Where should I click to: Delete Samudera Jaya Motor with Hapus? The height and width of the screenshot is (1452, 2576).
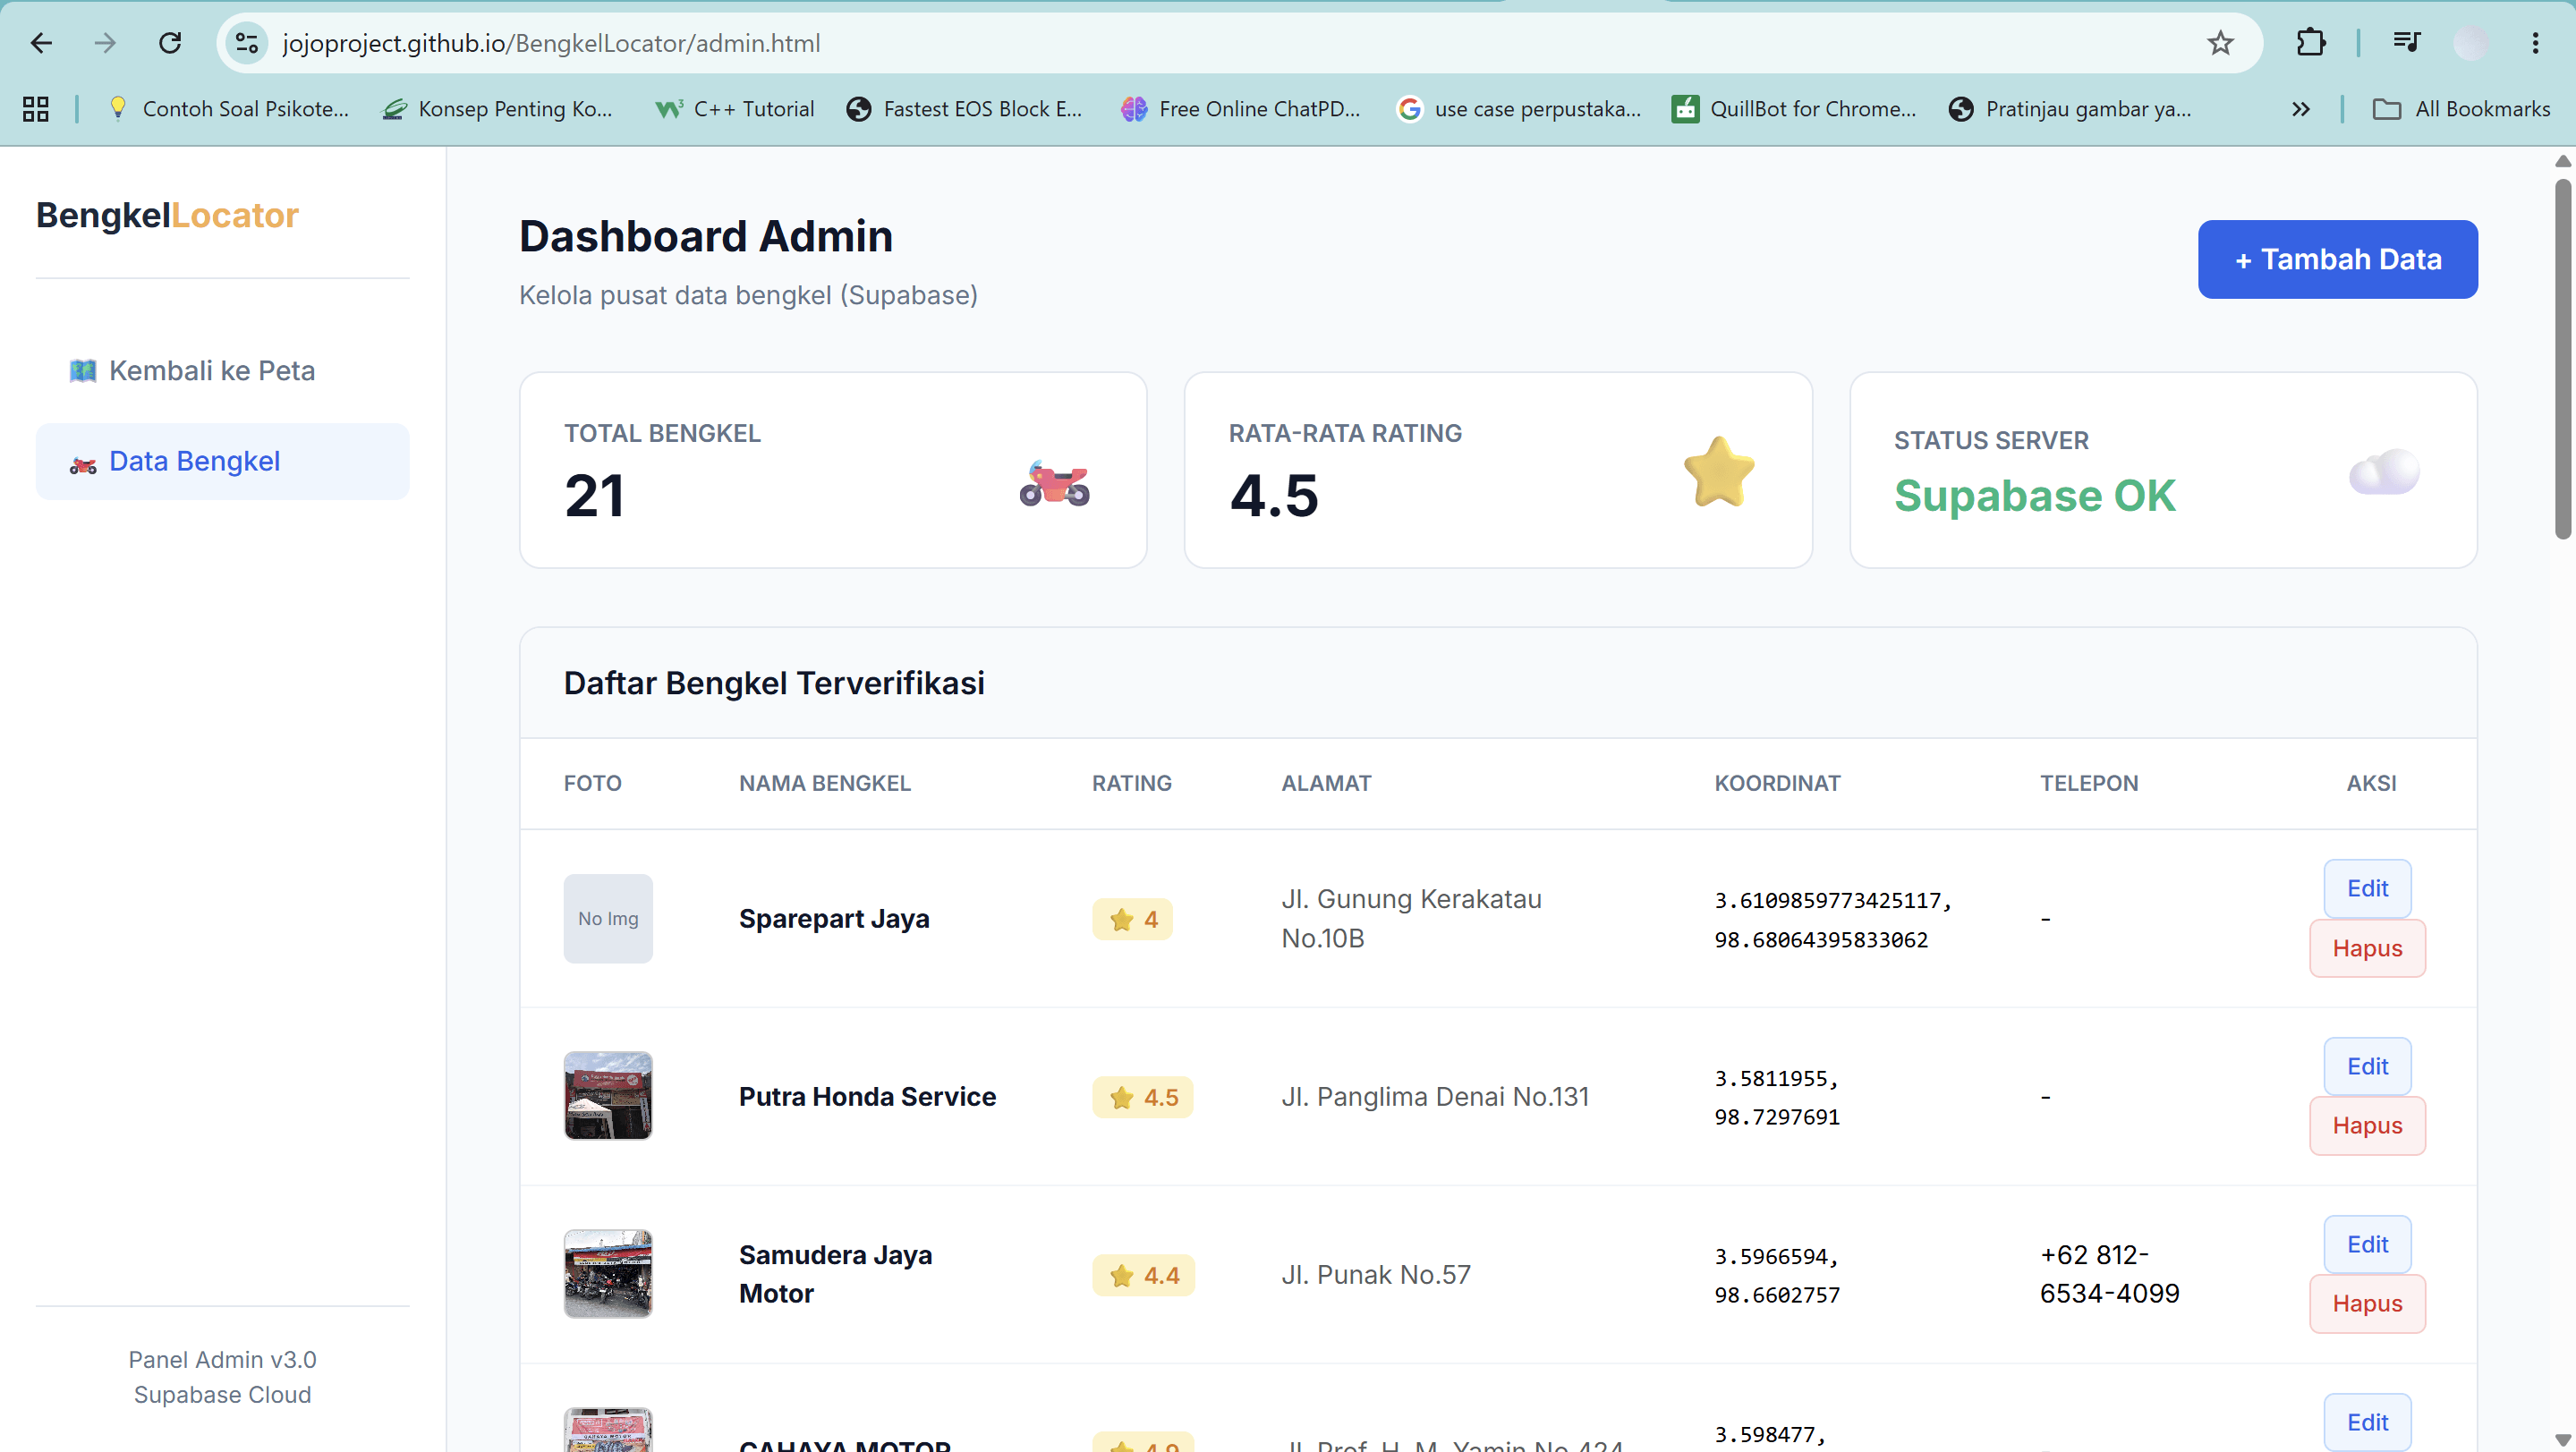coord(2367,1303)
